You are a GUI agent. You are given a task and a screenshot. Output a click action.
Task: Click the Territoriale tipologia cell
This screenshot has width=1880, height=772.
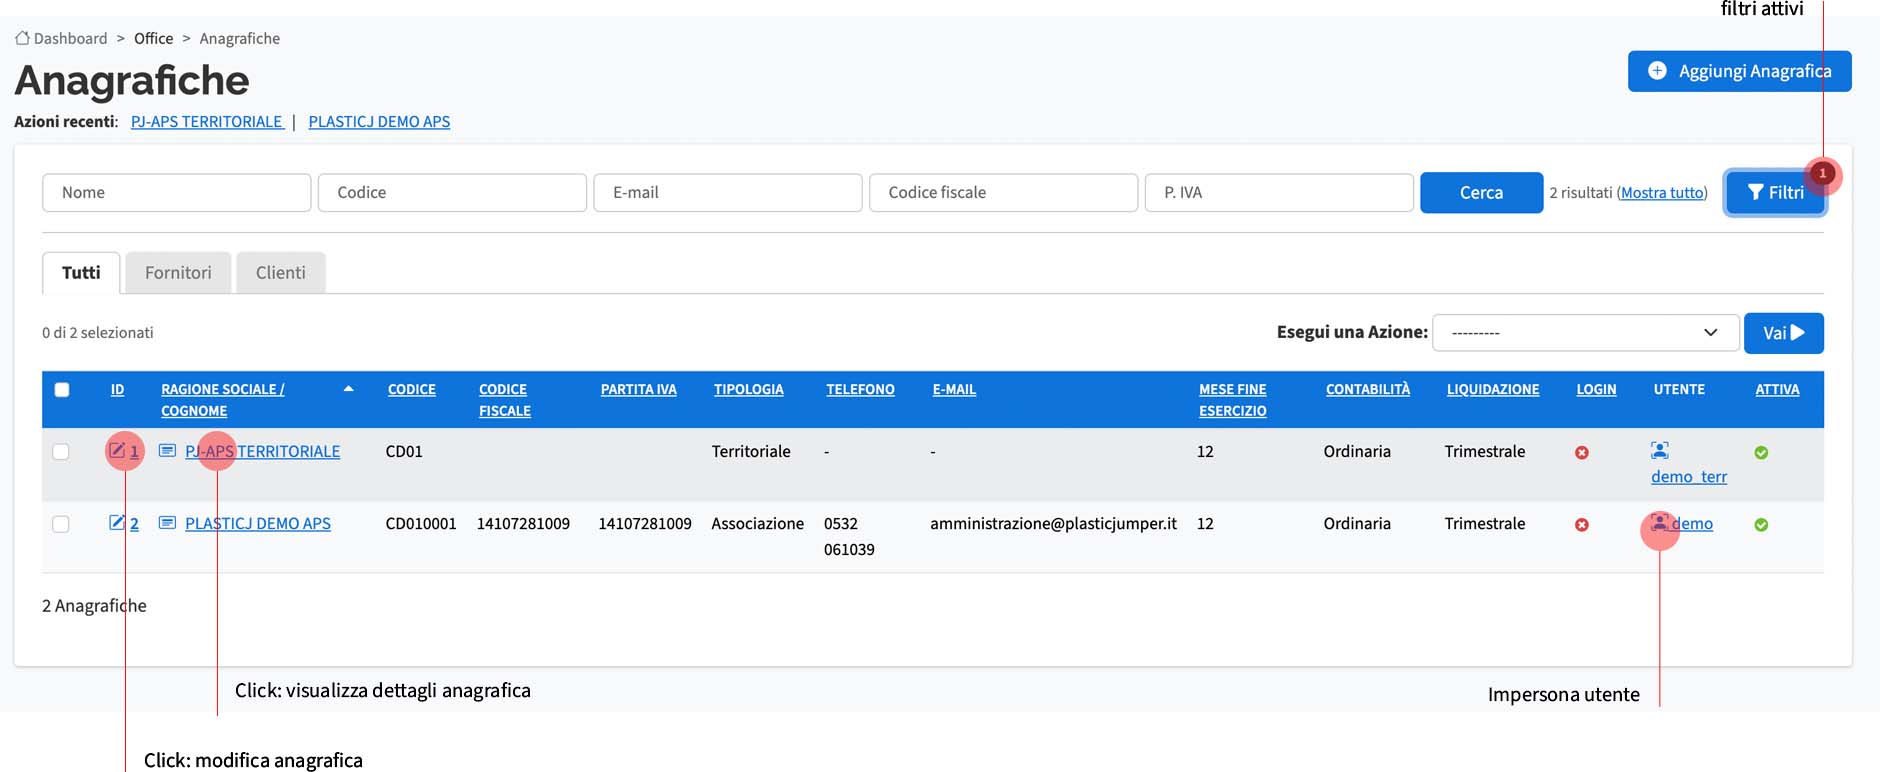pos(751,452)
